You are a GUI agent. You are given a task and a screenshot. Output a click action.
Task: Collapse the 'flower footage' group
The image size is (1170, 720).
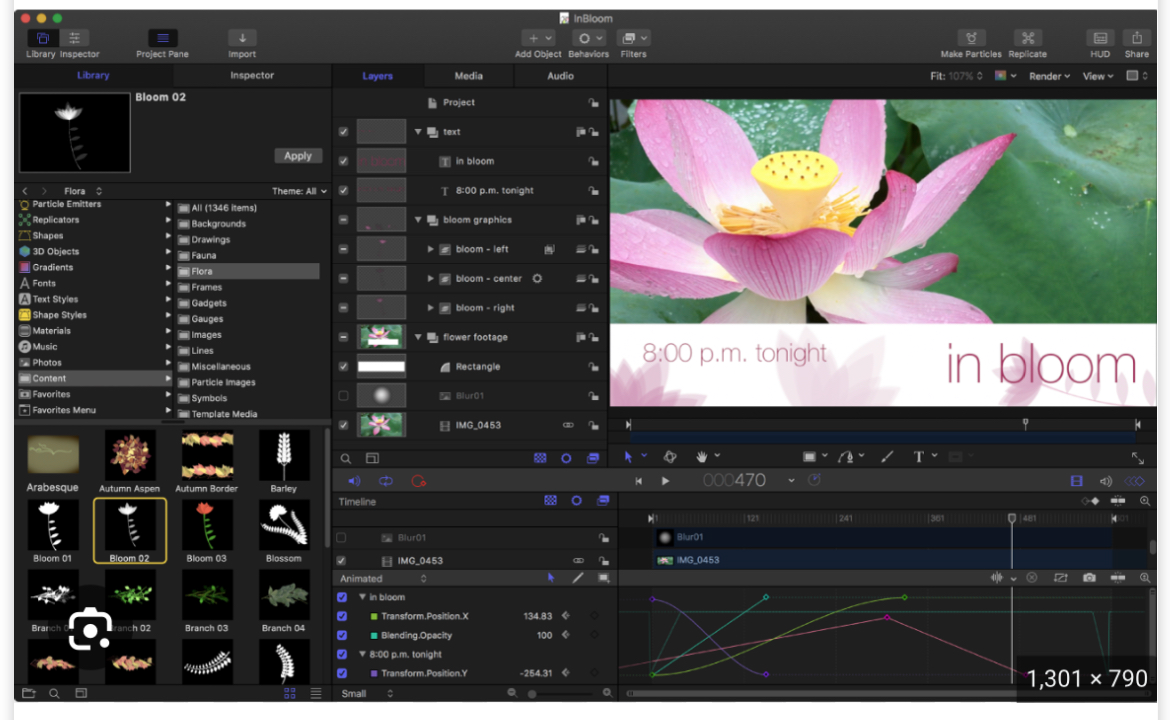click(x=419, y=338)
